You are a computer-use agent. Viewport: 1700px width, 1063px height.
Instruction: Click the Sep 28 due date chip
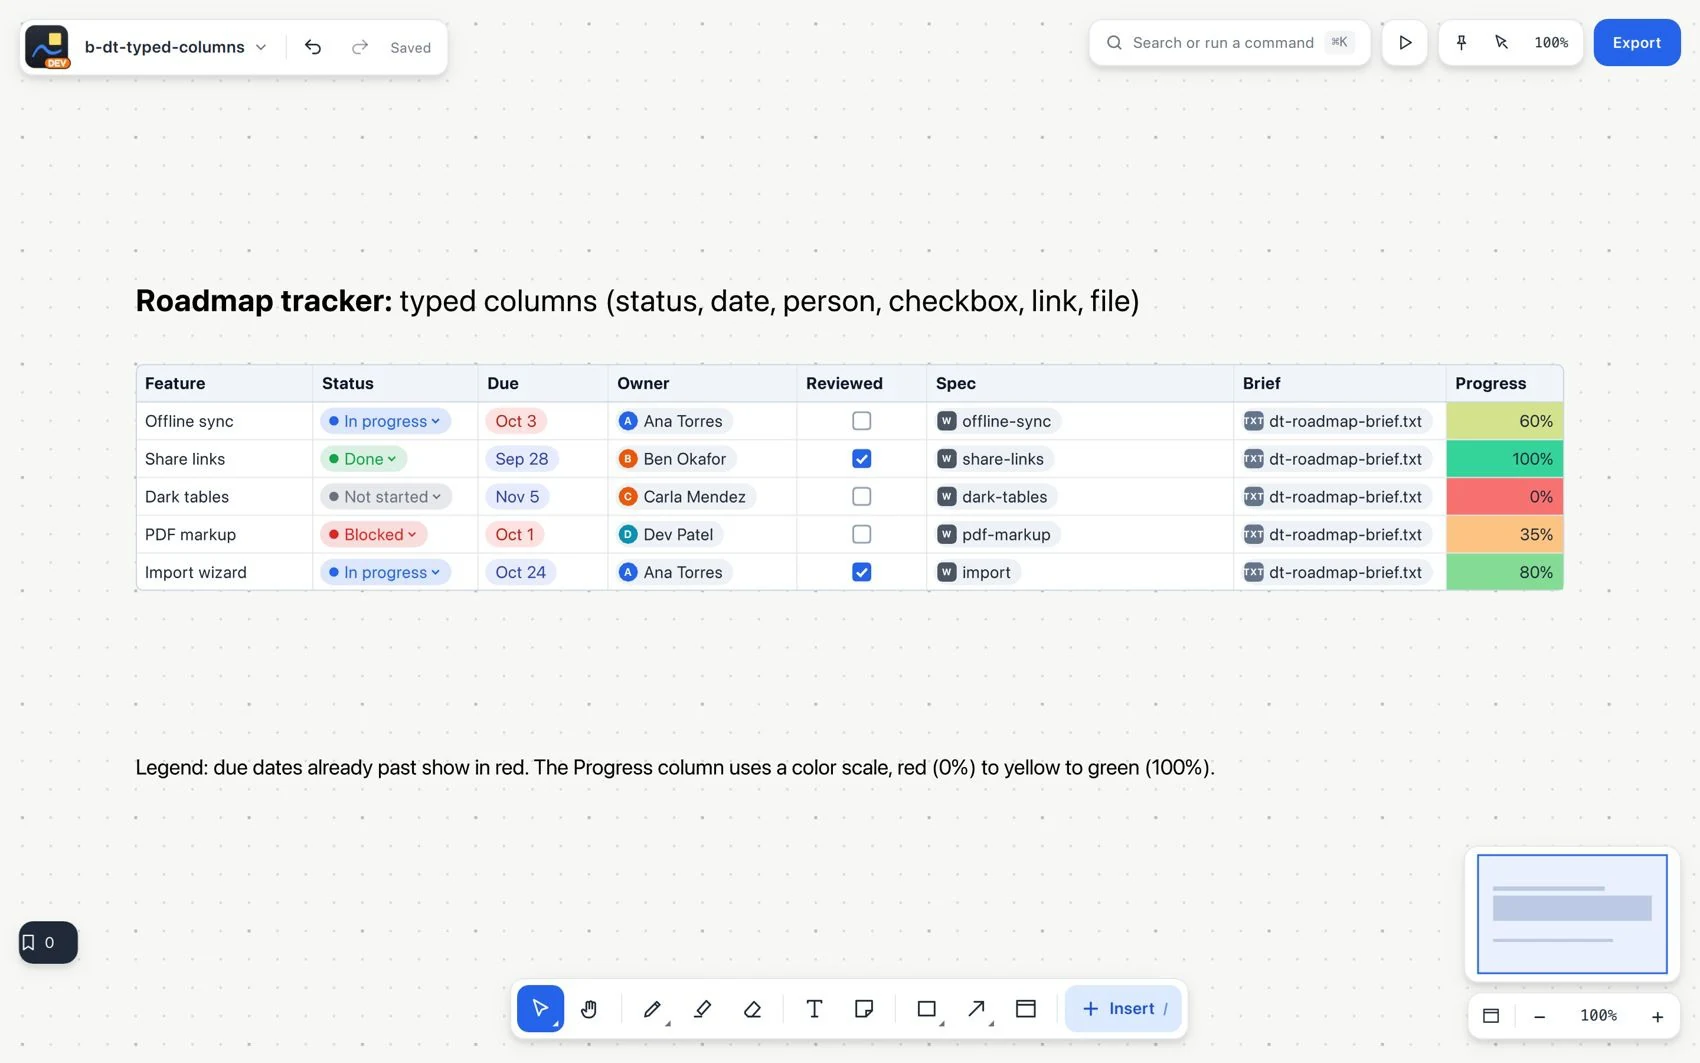522,459
